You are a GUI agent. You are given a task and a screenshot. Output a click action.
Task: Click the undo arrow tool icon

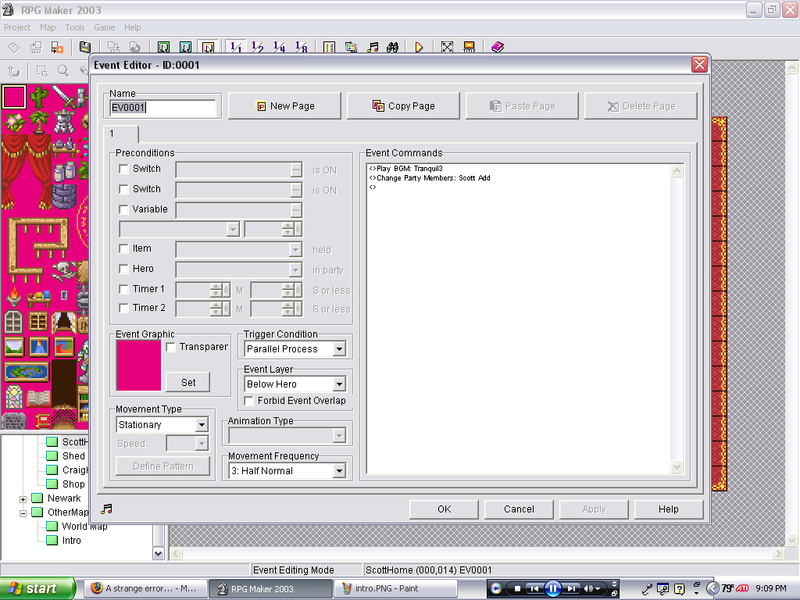(x=14, y=71)
